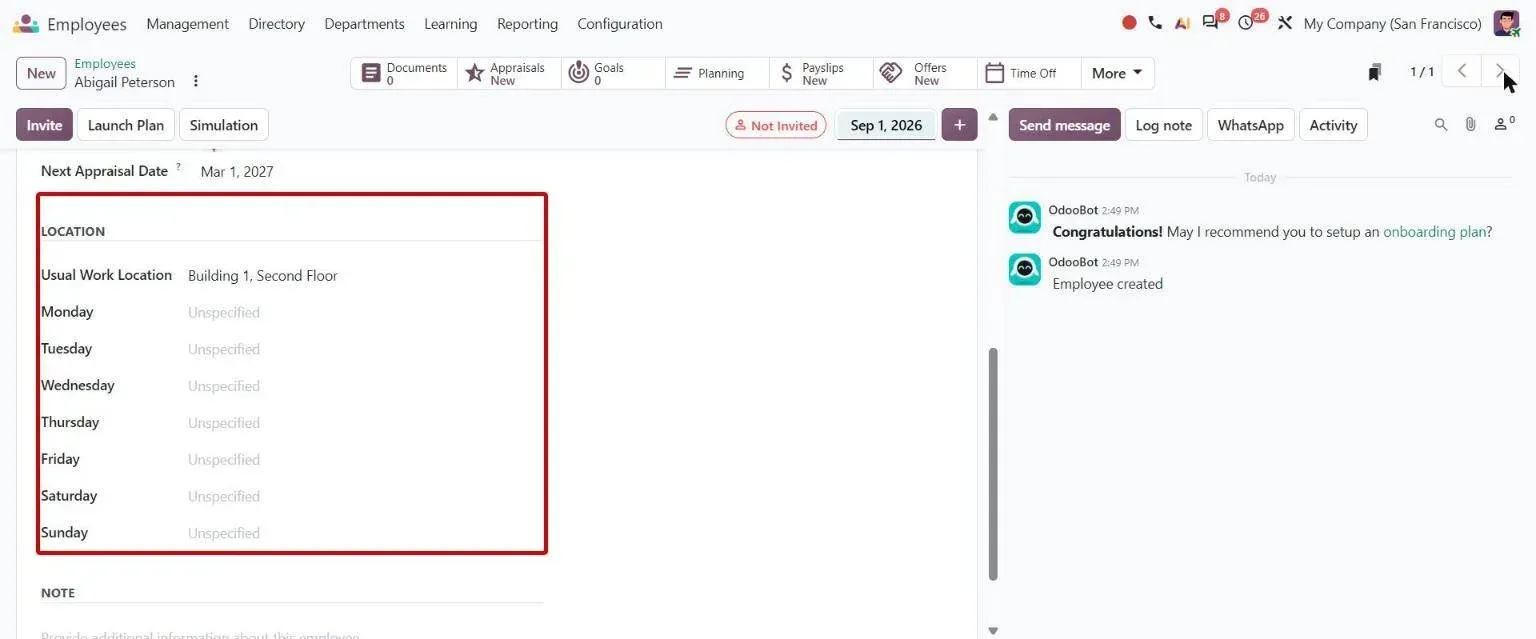The image size is (1536, 639).
Task: Open Planning smart button
Action: pyautogui.click(x=717, y=73)
